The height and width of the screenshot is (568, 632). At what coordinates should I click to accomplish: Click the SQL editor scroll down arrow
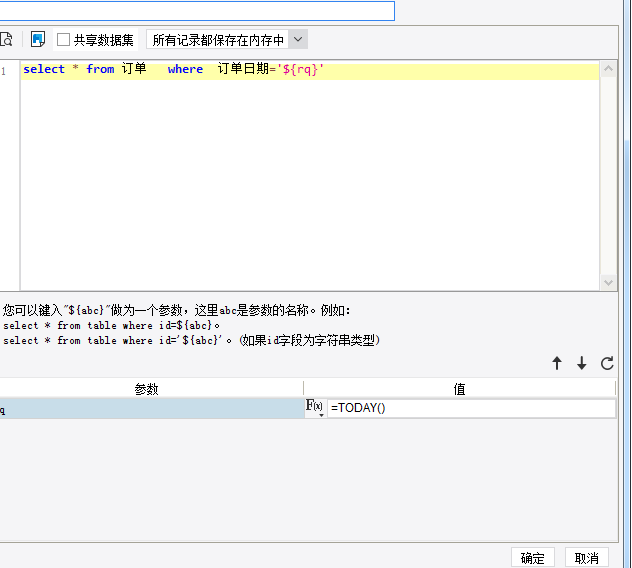tap(608, 282)
